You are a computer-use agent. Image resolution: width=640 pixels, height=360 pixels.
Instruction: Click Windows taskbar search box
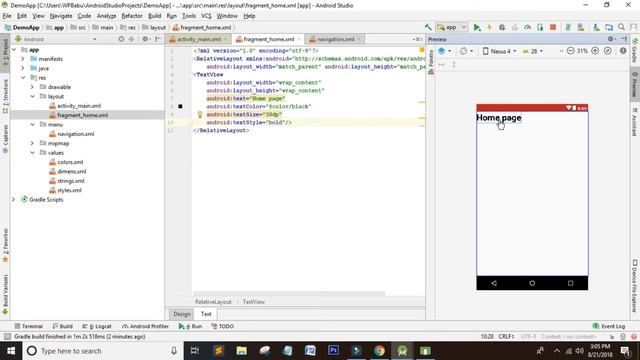[101, 351]
